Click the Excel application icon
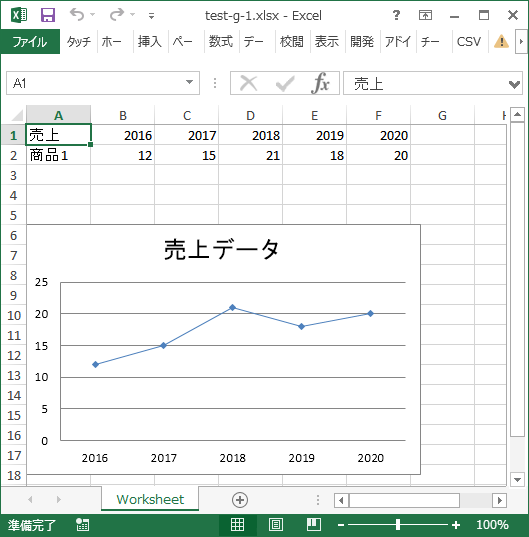 click(x=19, y=15)
